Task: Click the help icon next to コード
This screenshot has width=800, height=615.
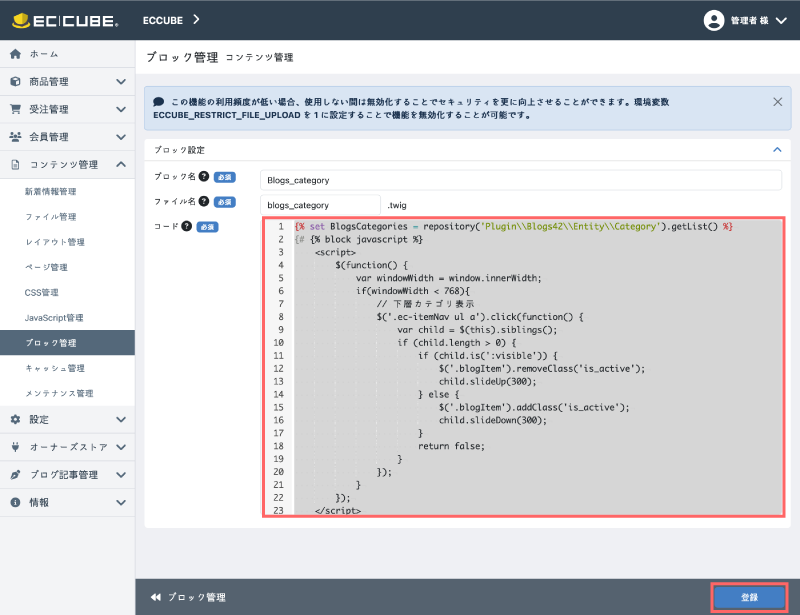Action: tap(187, 227)
